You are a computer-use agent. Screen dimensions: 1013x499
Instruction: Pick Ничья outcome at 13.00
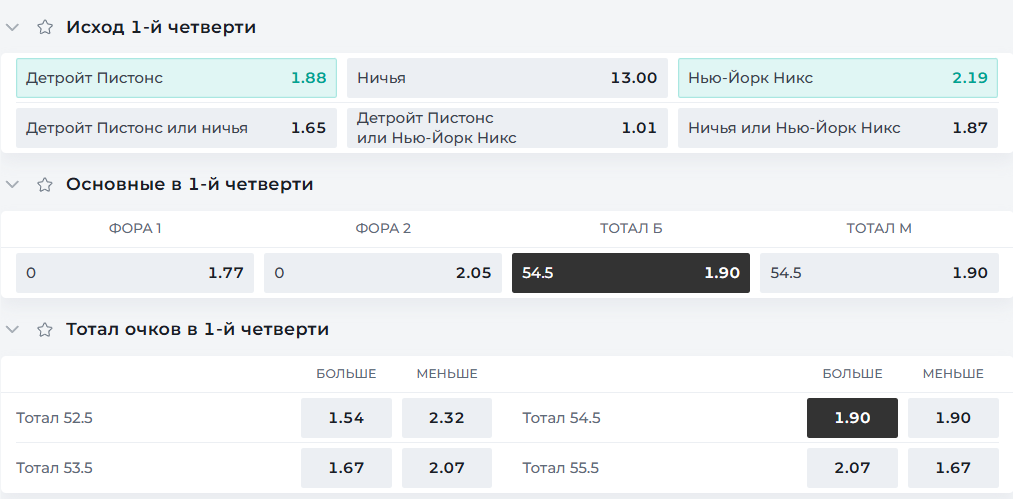tap(507, 78)
